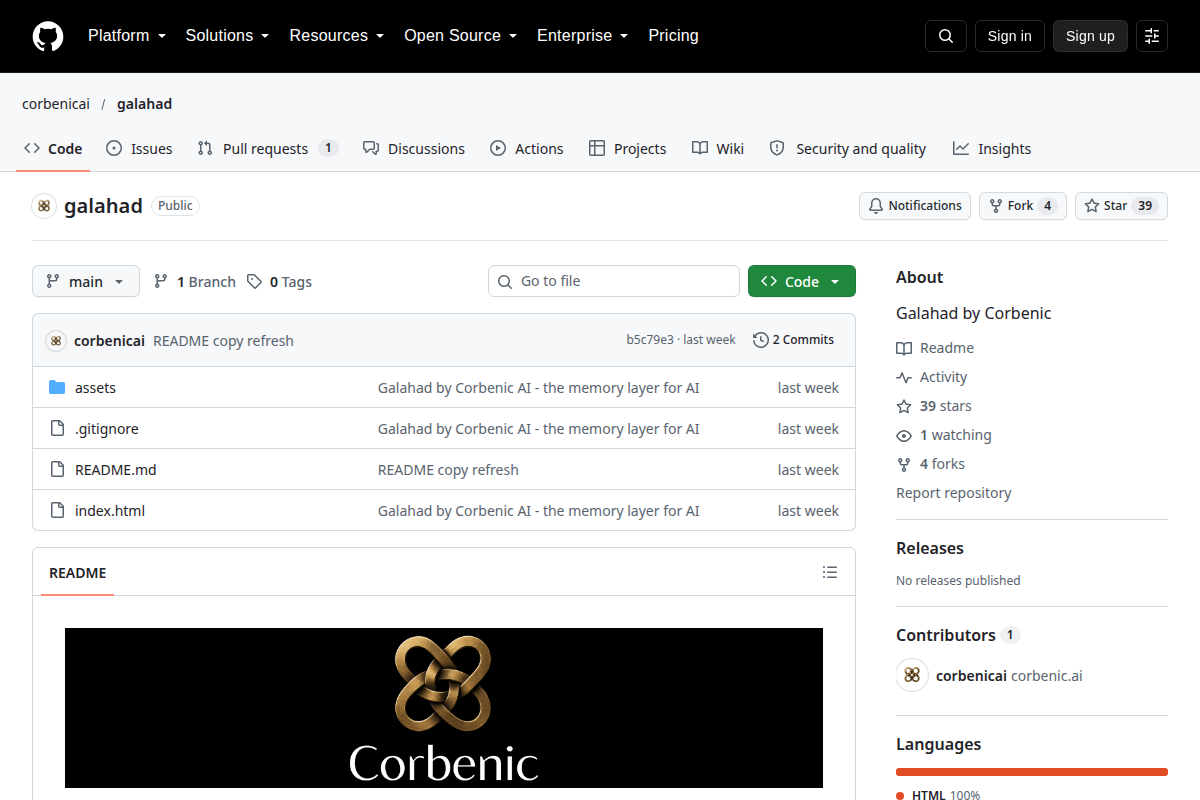Click the tags icon beside 0 Tags
The image size is (1200, 800).
click(255, 282)
